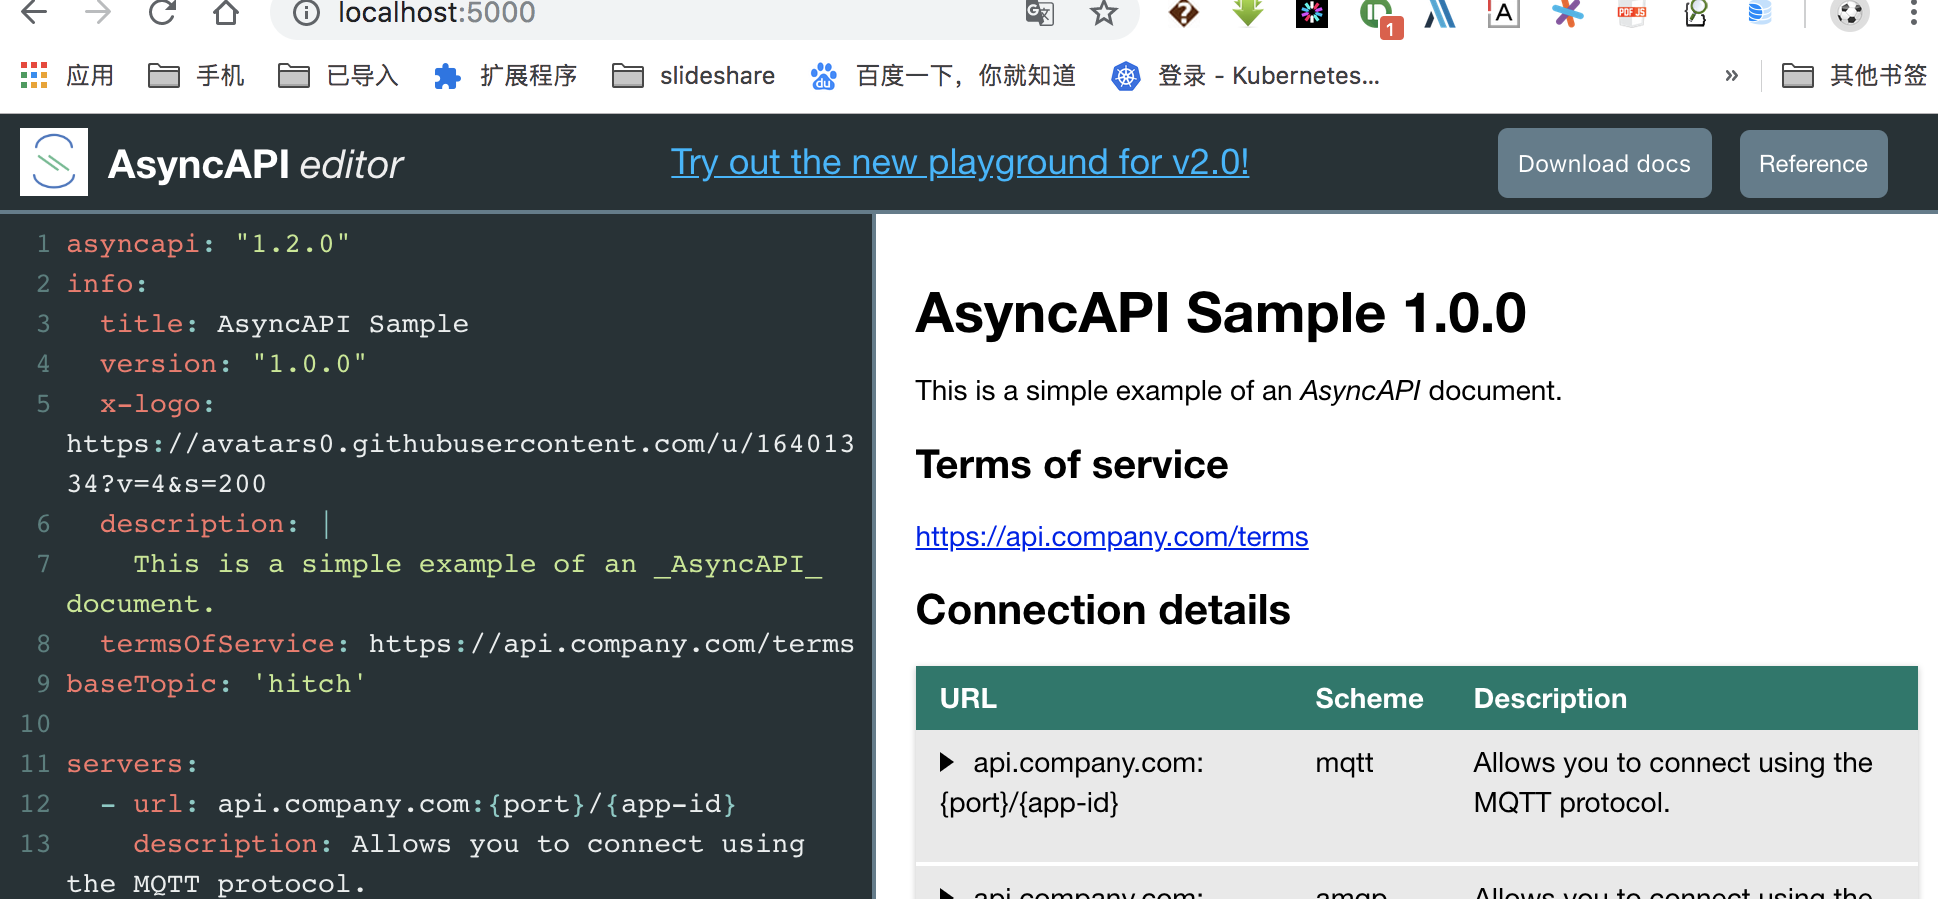Open the green download arrow extension
This screenshot has width=1938, height=899.
1248,12
